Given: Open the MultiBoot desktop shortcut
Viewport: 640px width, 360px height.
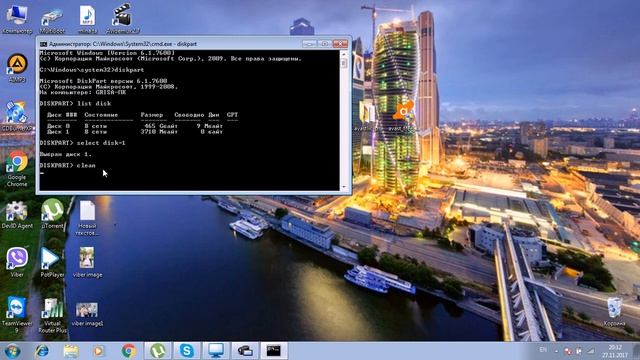Looking at the screenshot, I should 52,20.
